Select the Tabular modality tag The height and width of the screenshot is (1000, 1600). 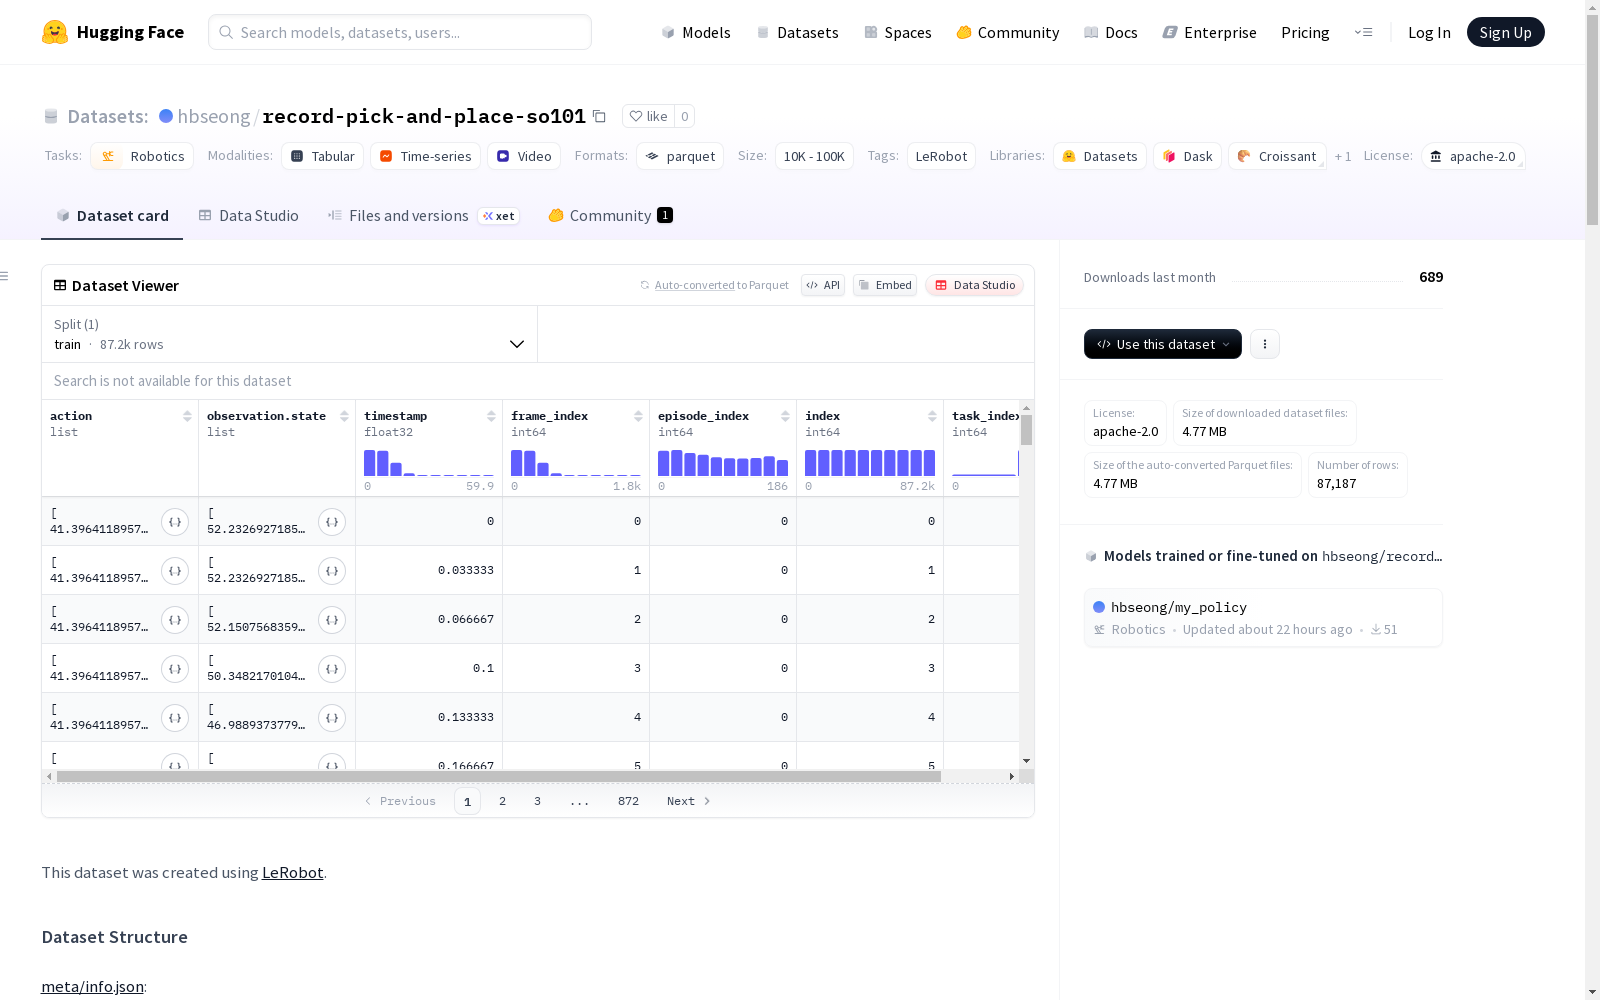323,156
